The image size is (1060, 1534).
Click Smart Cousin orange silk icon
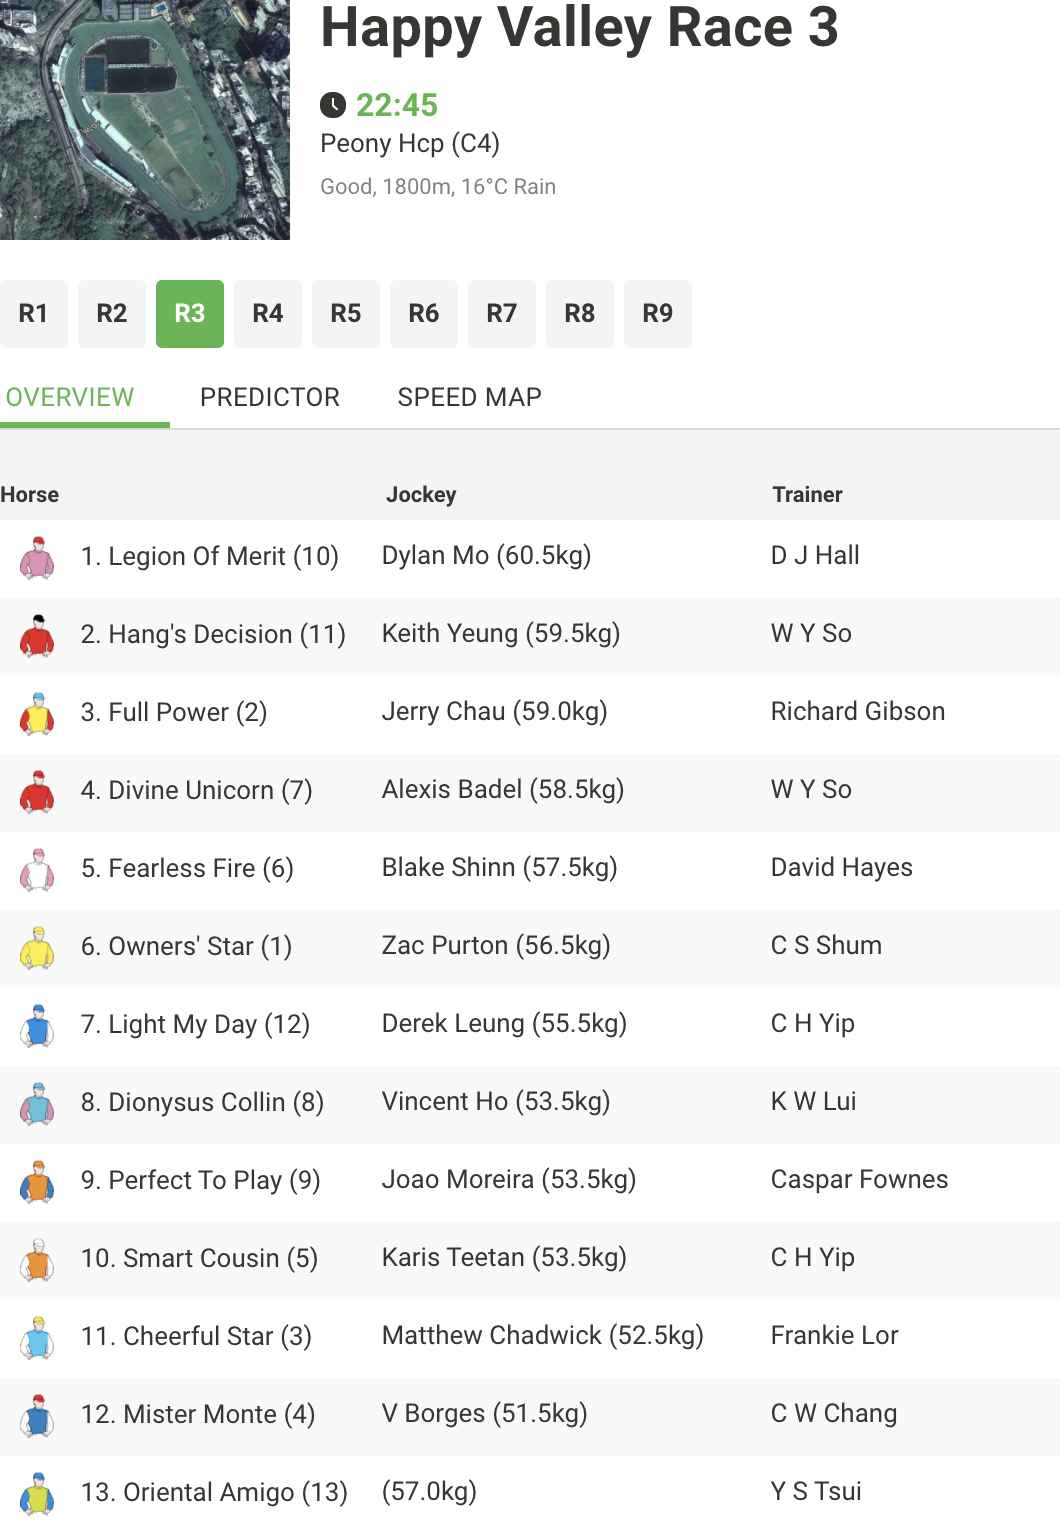pos(37,1259)
